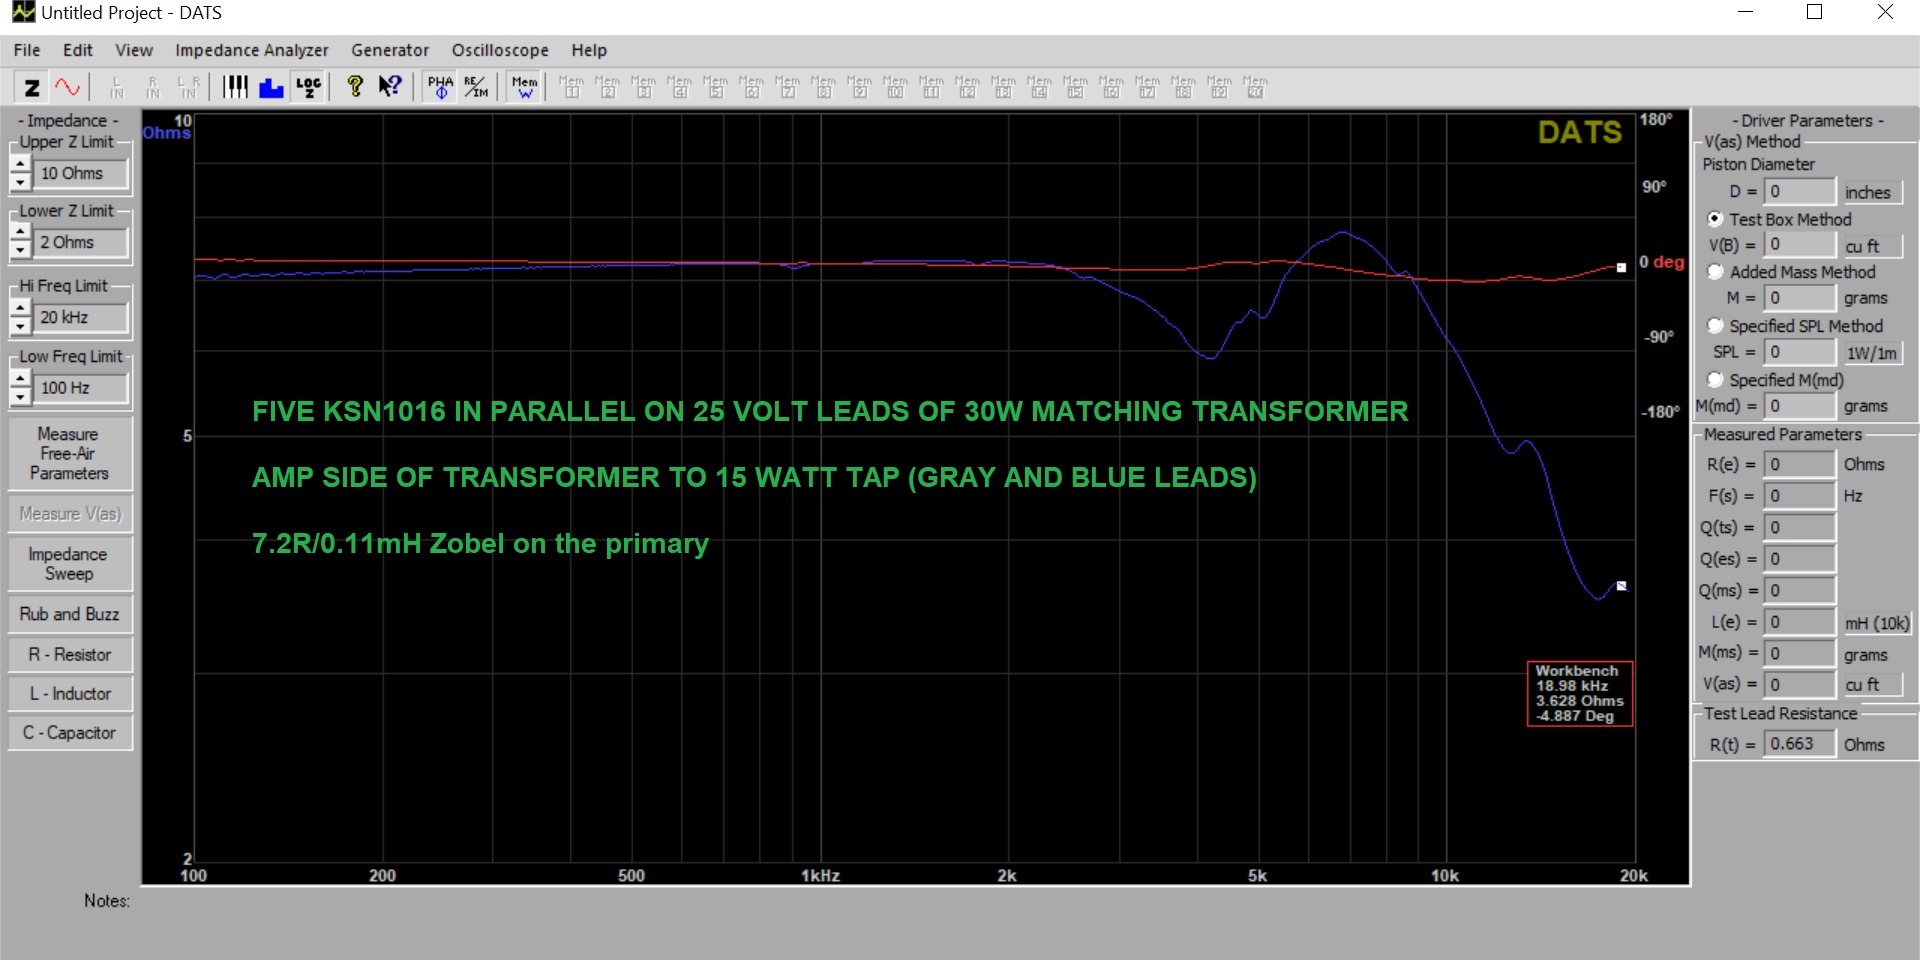Click the L - Inductor measurement button
This screenshot has height=960, width=1920.
point(69,694)
